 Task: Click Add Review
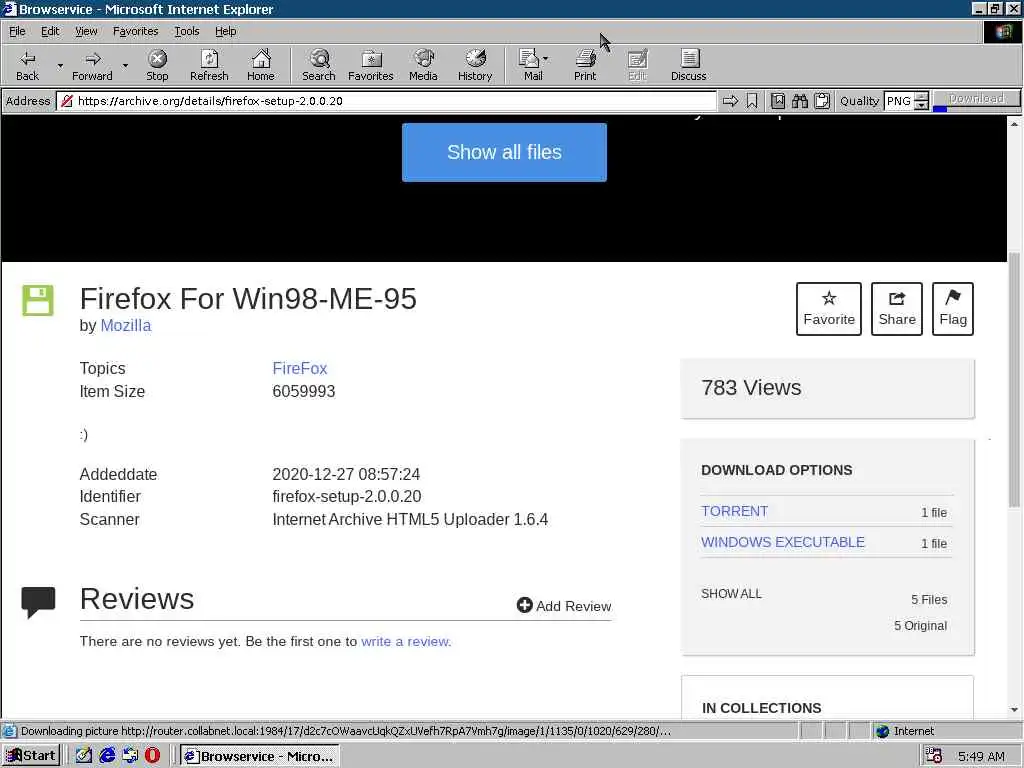pyautogui.click(x=564, y=606)
